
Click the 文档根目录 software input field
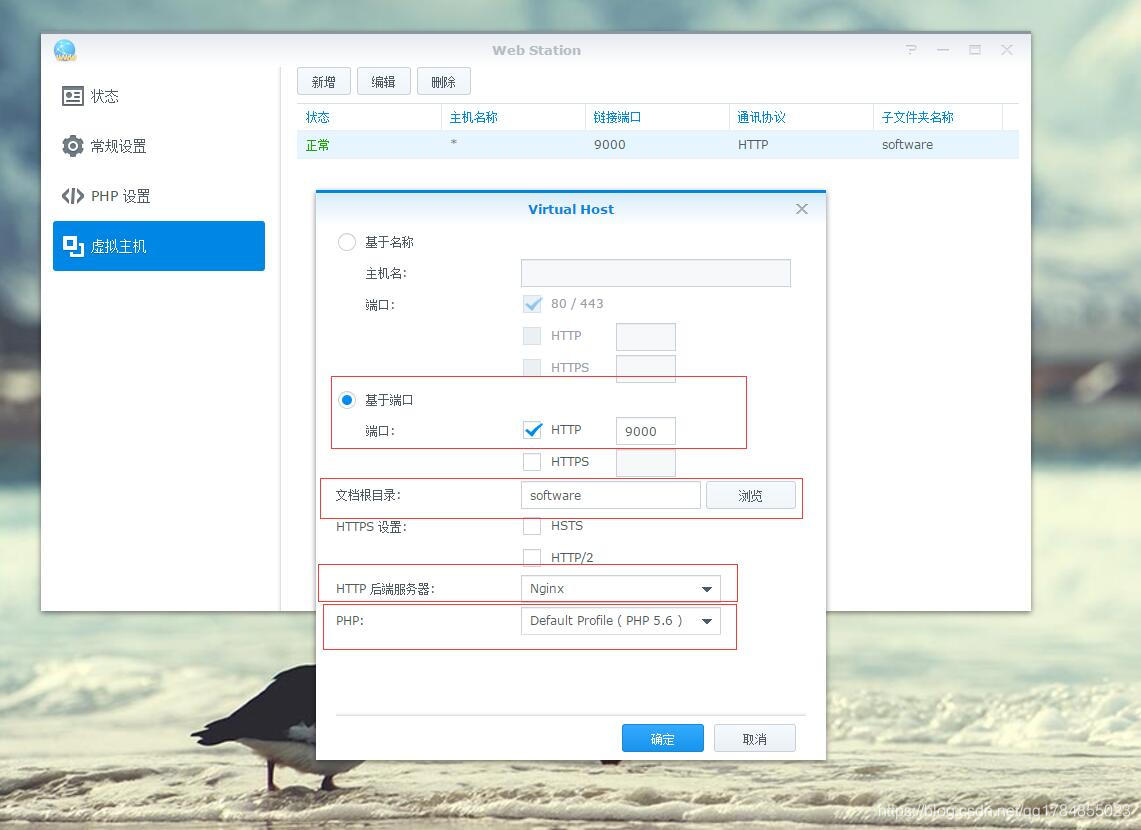click(610, 495)
